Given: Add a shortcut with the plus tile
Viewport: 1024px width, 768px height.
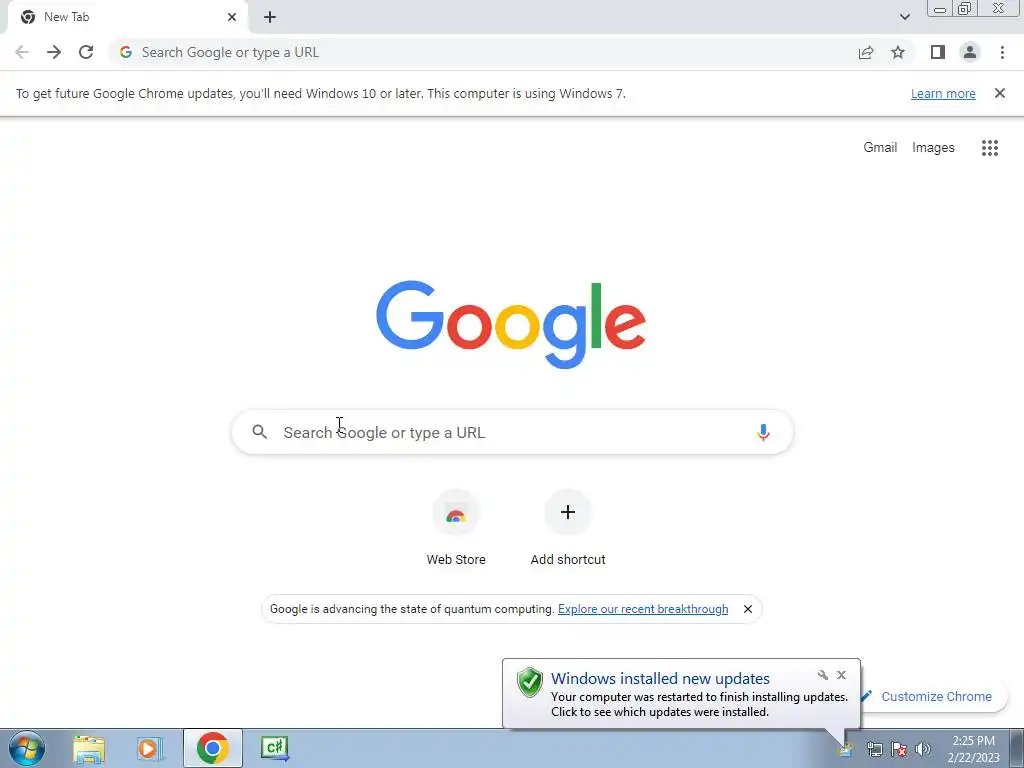Looking at the screenshot, I should pyautogui.click(x=568, y=513).
